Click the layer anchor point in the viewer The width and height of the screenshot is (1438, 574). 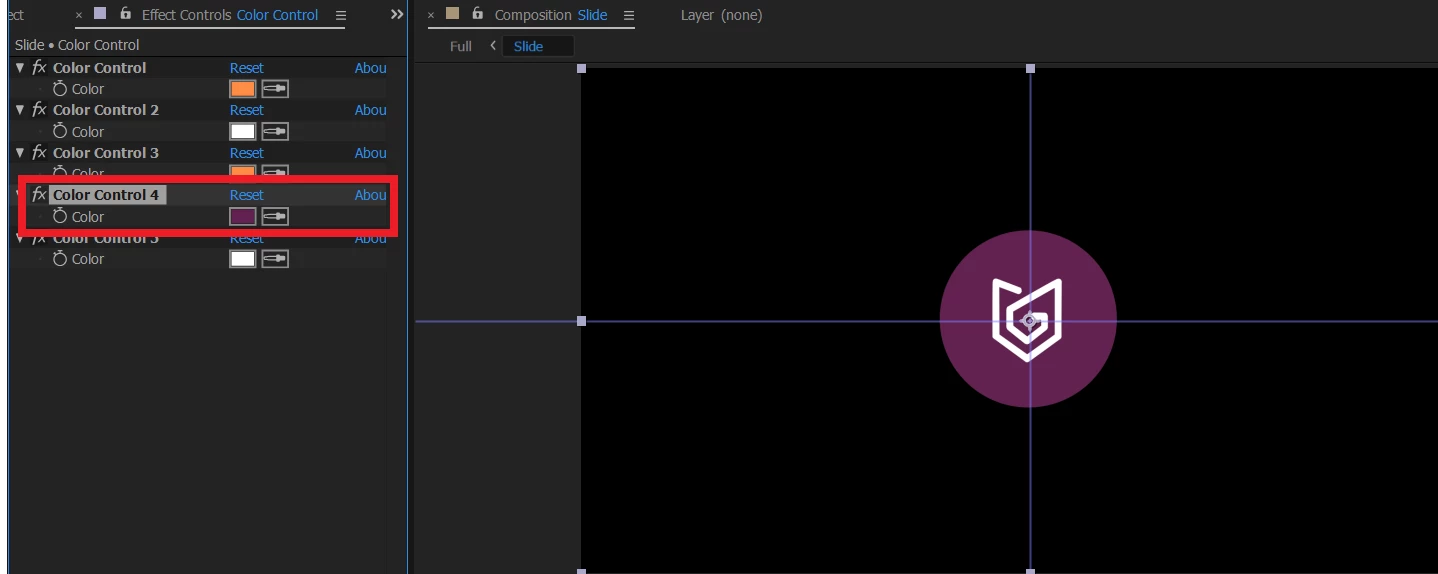pos(1030,321)
